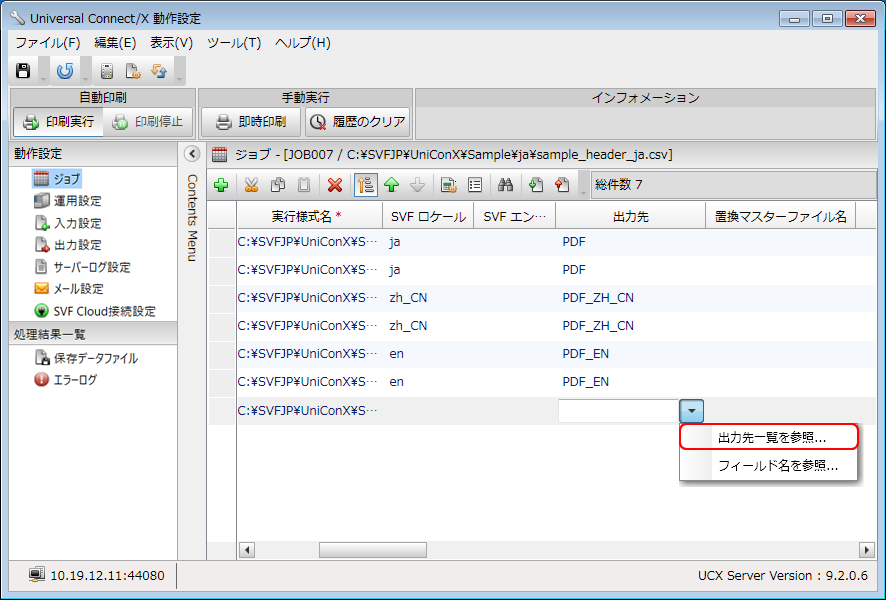
Task: Click the 即時印刷 button
Action: pos(251,121)
